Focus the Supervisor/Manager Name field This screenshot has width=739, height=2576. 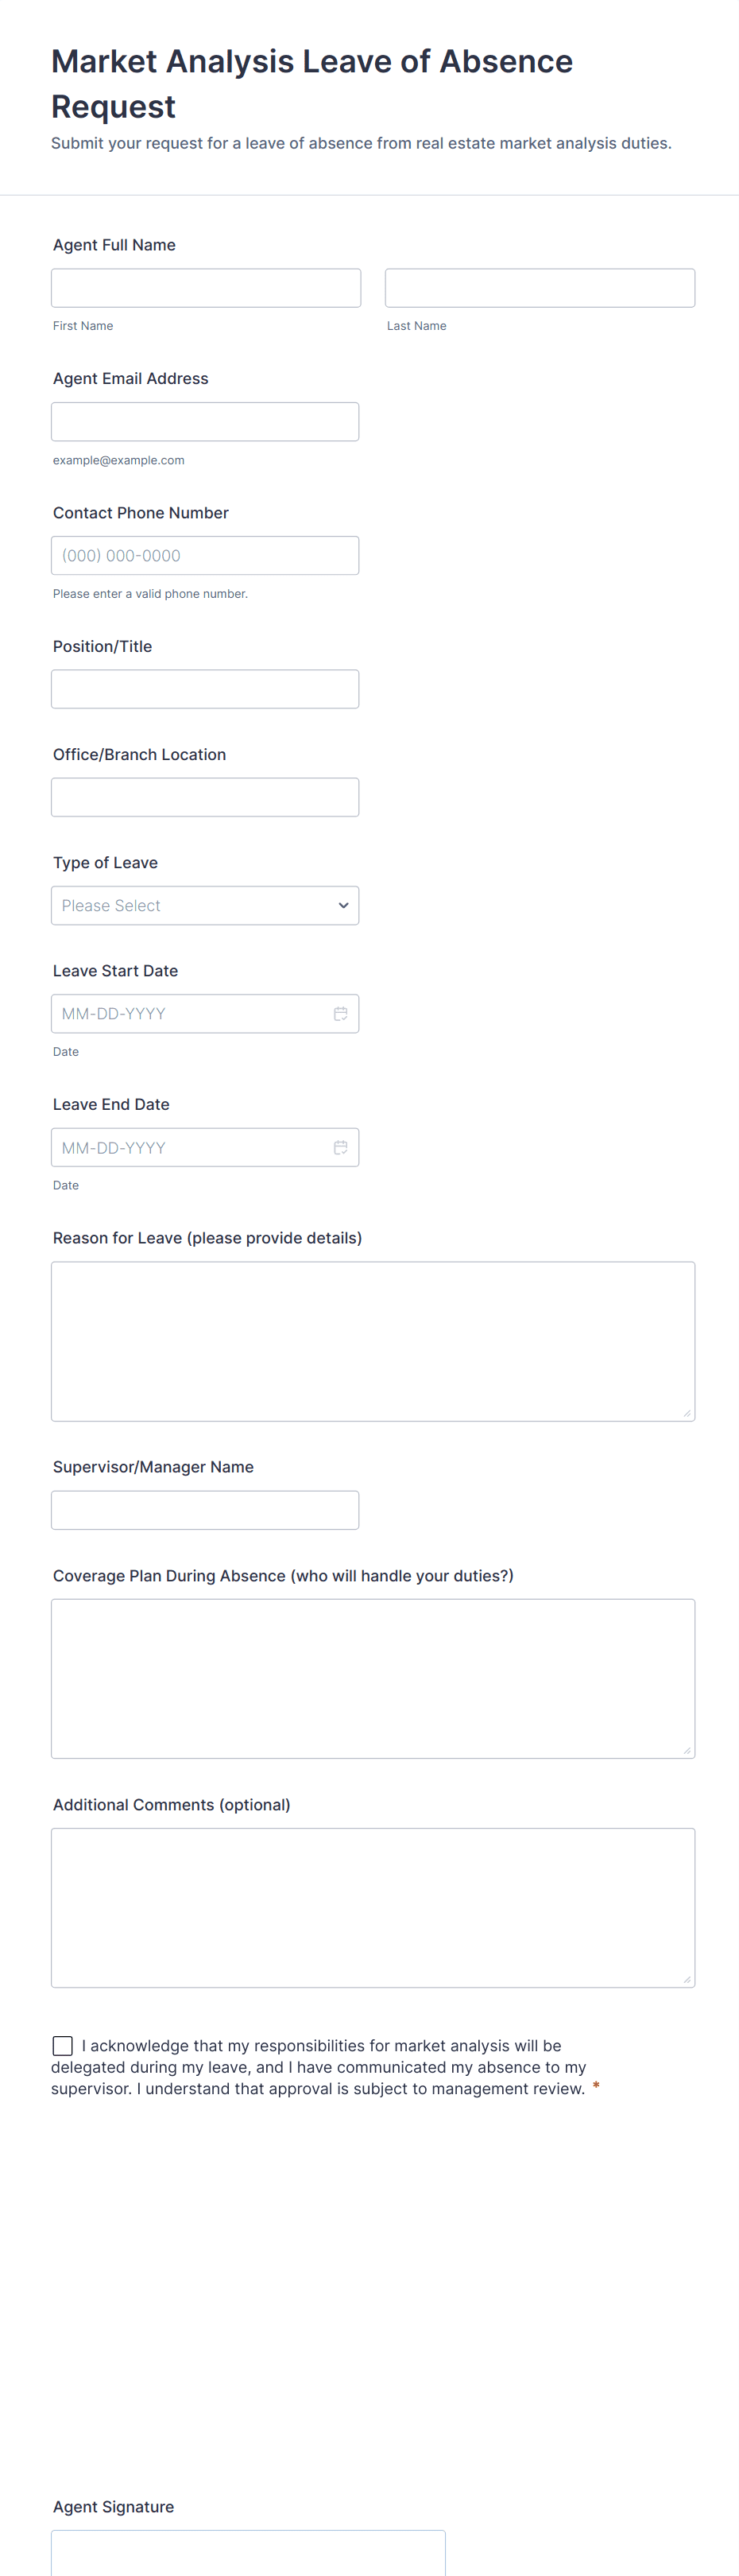click(204, 1509)
